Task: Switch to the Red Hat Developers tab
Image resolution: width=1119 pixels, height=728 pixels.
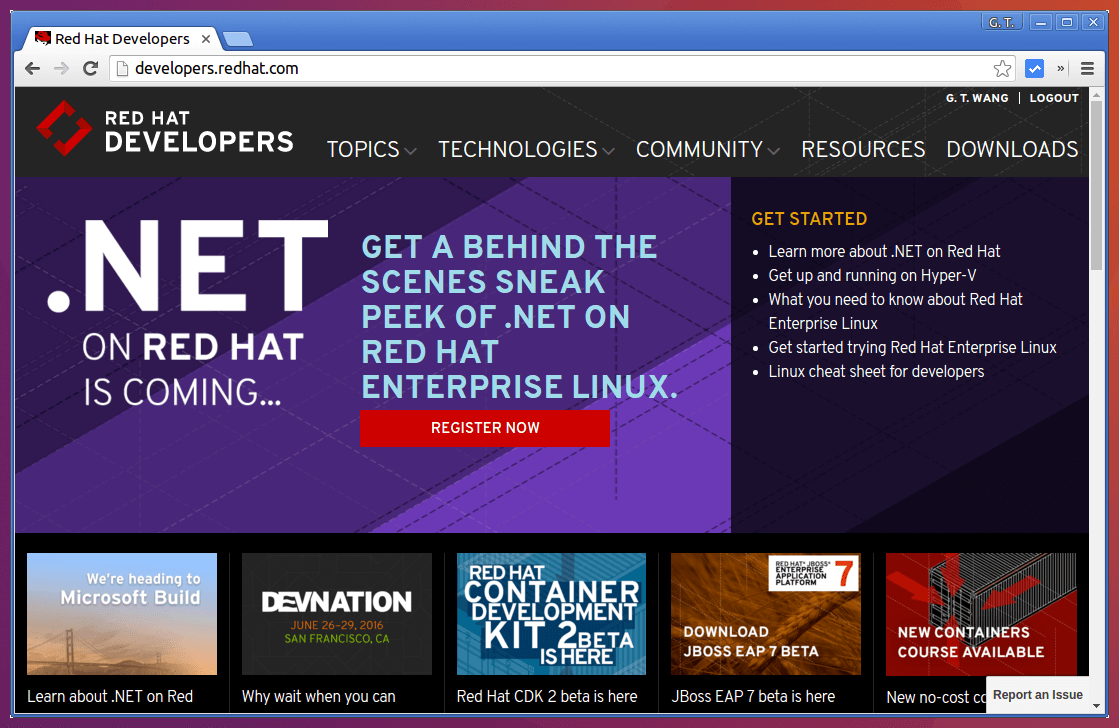Action: coord(120,38)
